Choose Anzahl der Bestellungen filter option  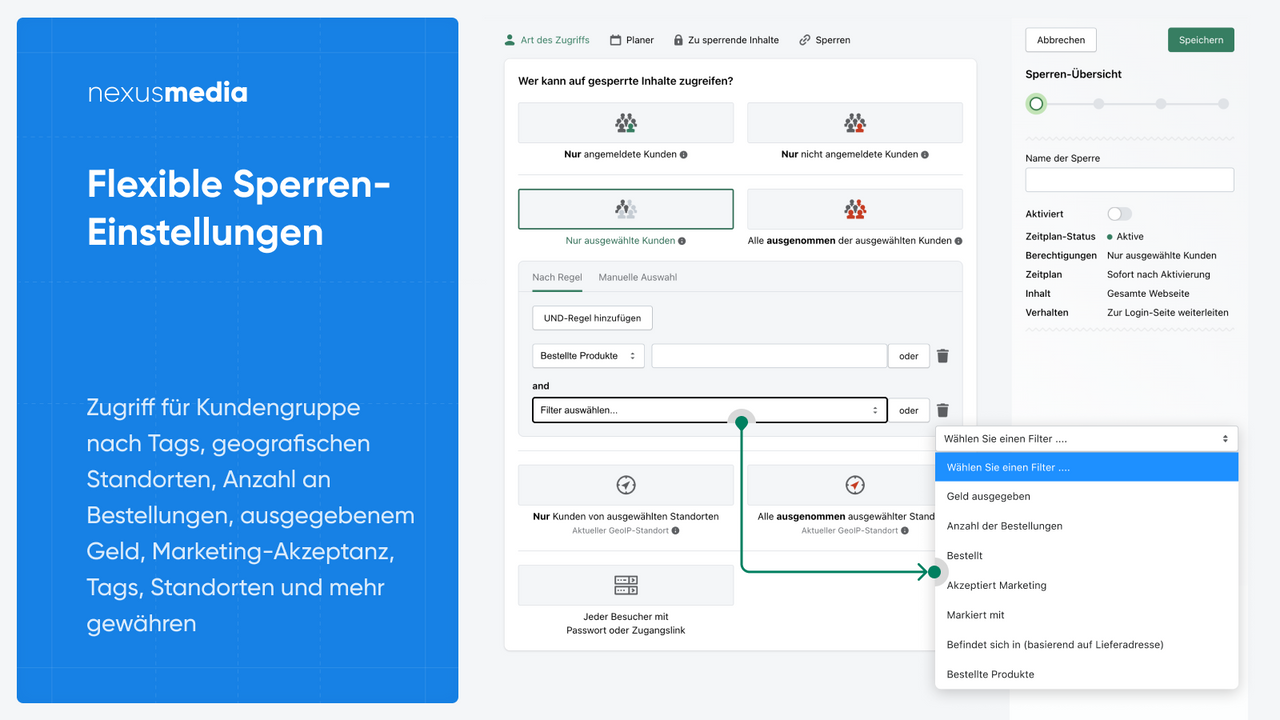tap(1086, 526)
